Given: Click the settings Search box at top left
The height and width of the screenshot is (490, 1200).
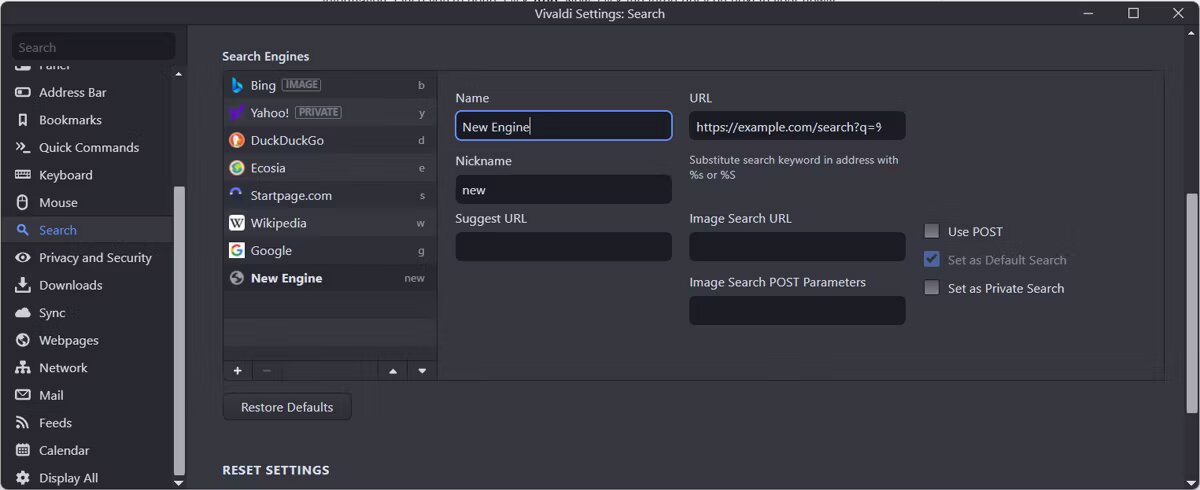Looking at the screenshot, I should pos(93,47).
